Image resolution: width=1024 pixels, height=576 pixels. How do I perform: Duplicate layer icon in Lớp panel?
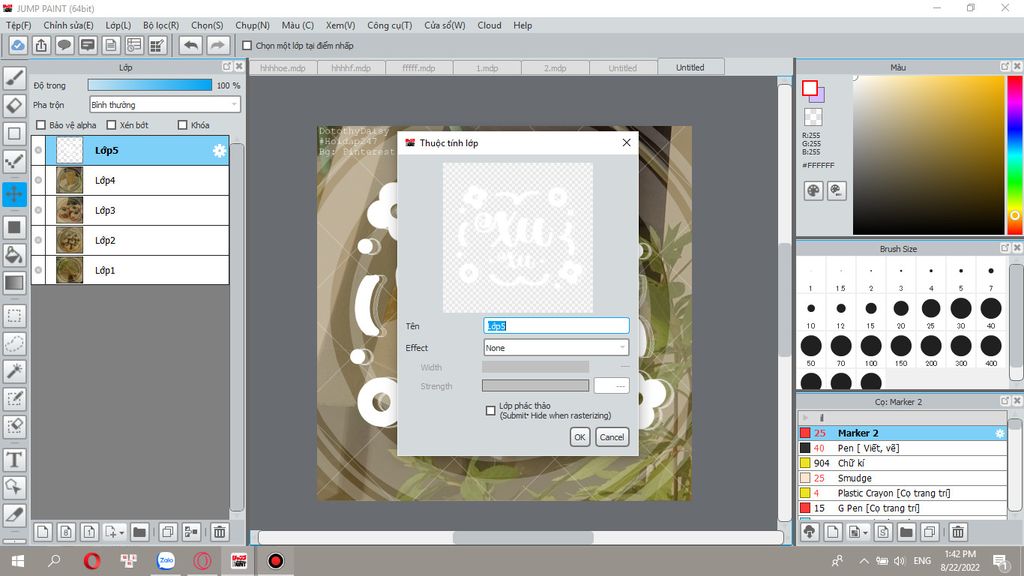coord(168,532)
